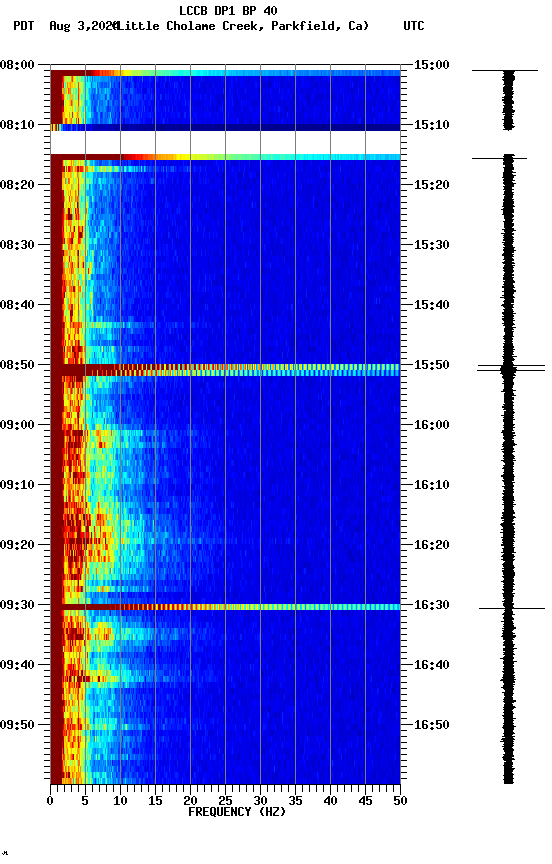Click the white data gap band in spectrogram
This screenshot has height=864, width=552.
[225, 142]
